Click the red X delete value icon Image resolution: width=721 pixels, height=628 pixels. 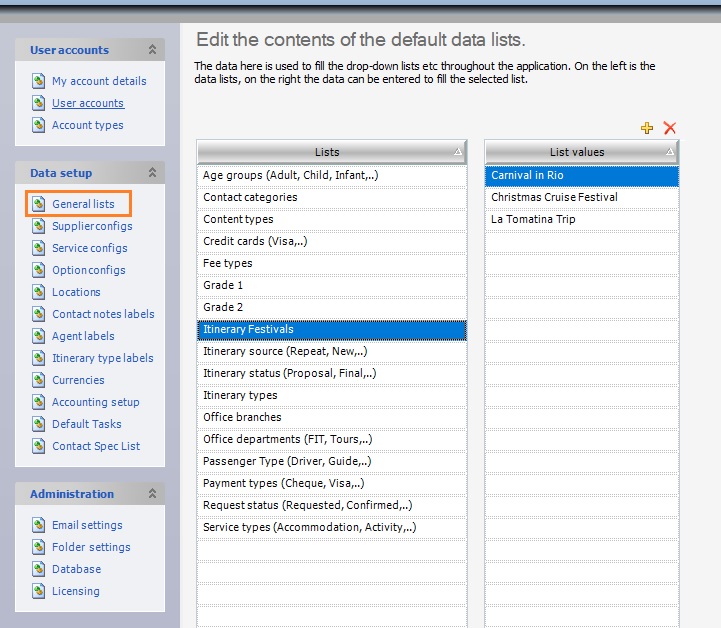(670, 128)
